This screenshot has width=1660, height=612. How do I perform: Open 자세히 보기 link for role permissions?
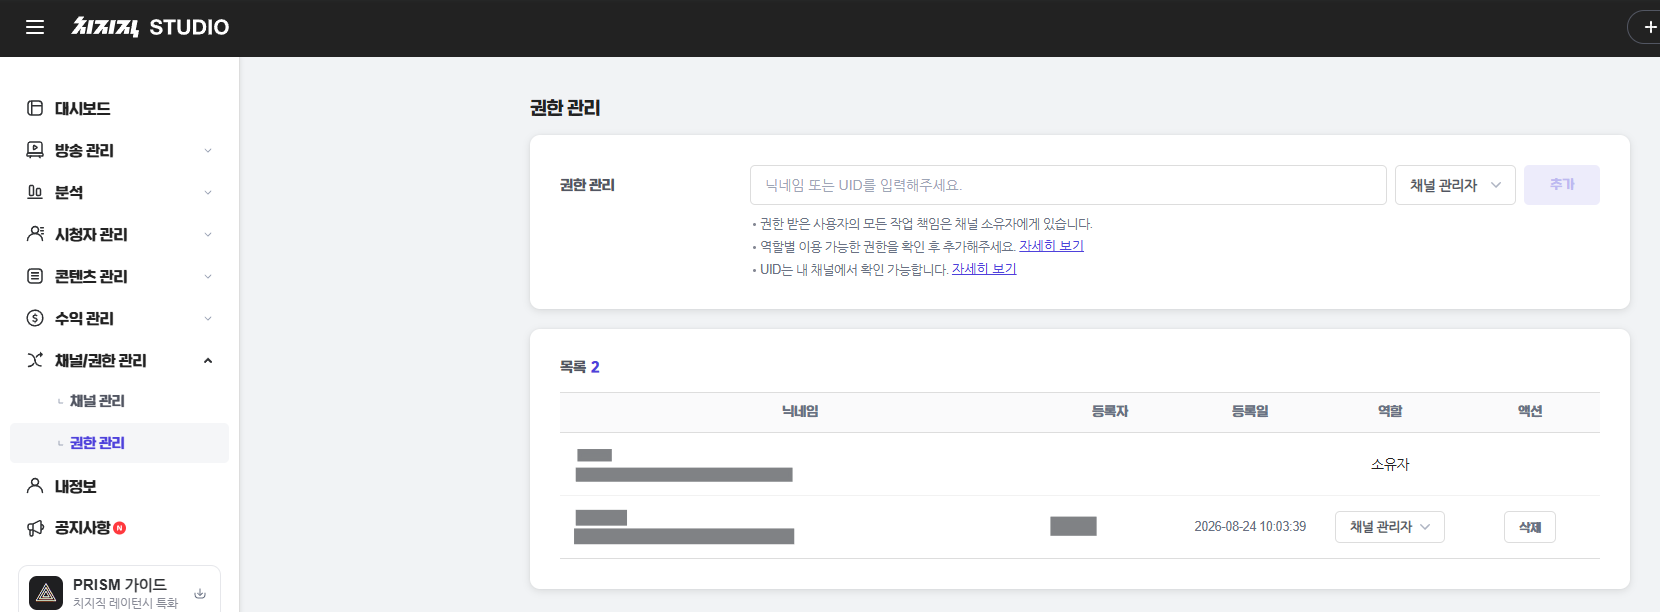(x=1051, y=246)
